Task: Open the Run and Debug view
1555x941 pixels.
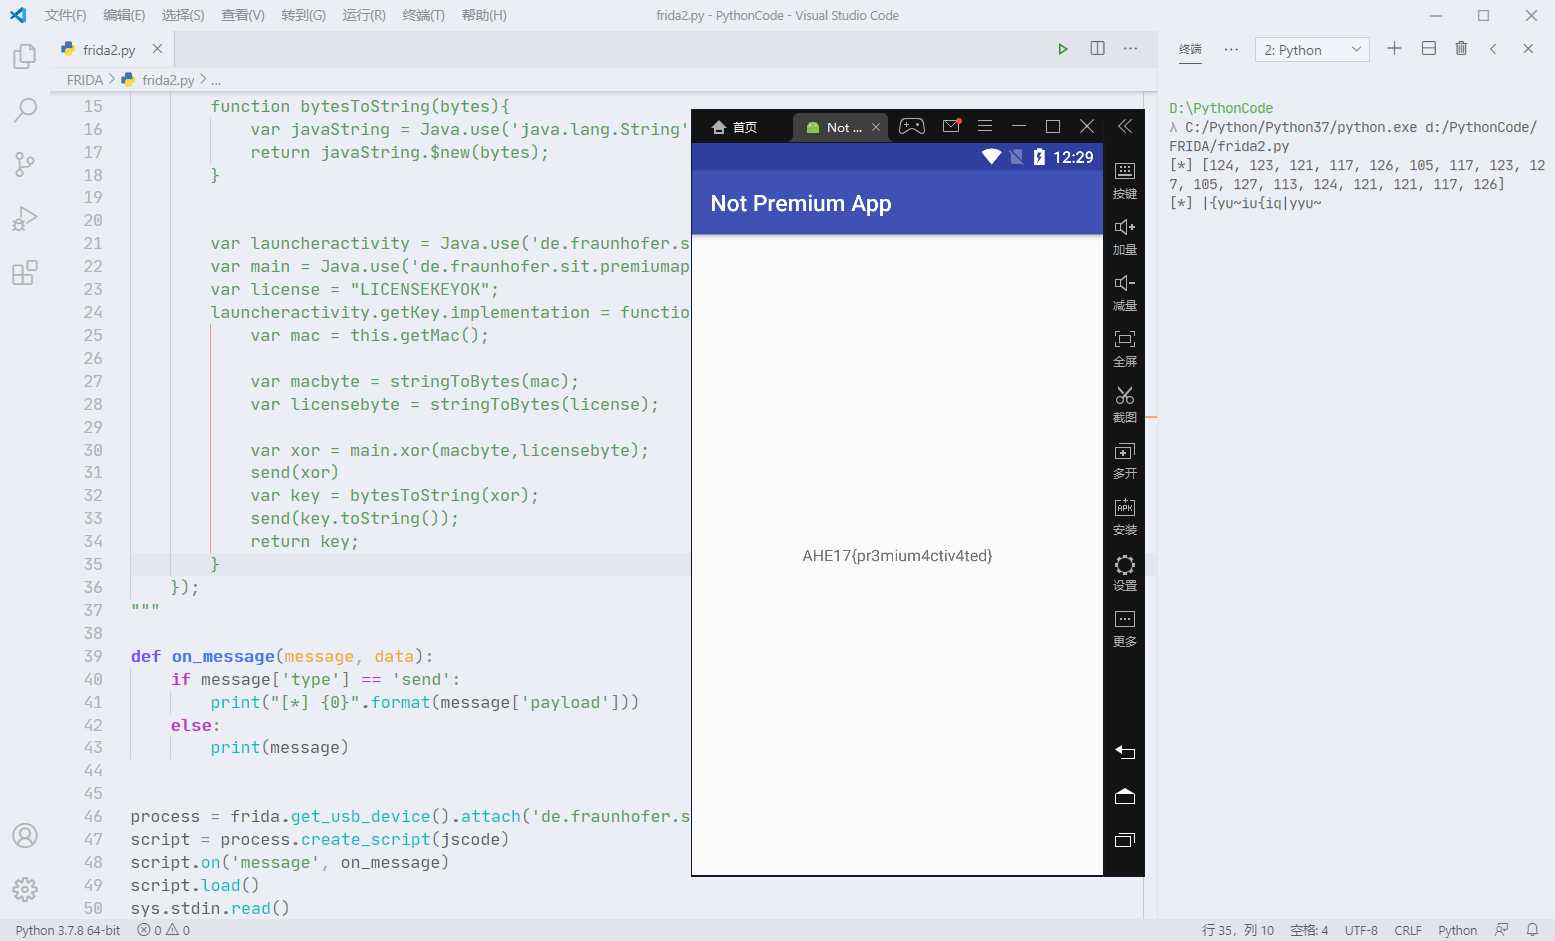Action: coord(25,218)
